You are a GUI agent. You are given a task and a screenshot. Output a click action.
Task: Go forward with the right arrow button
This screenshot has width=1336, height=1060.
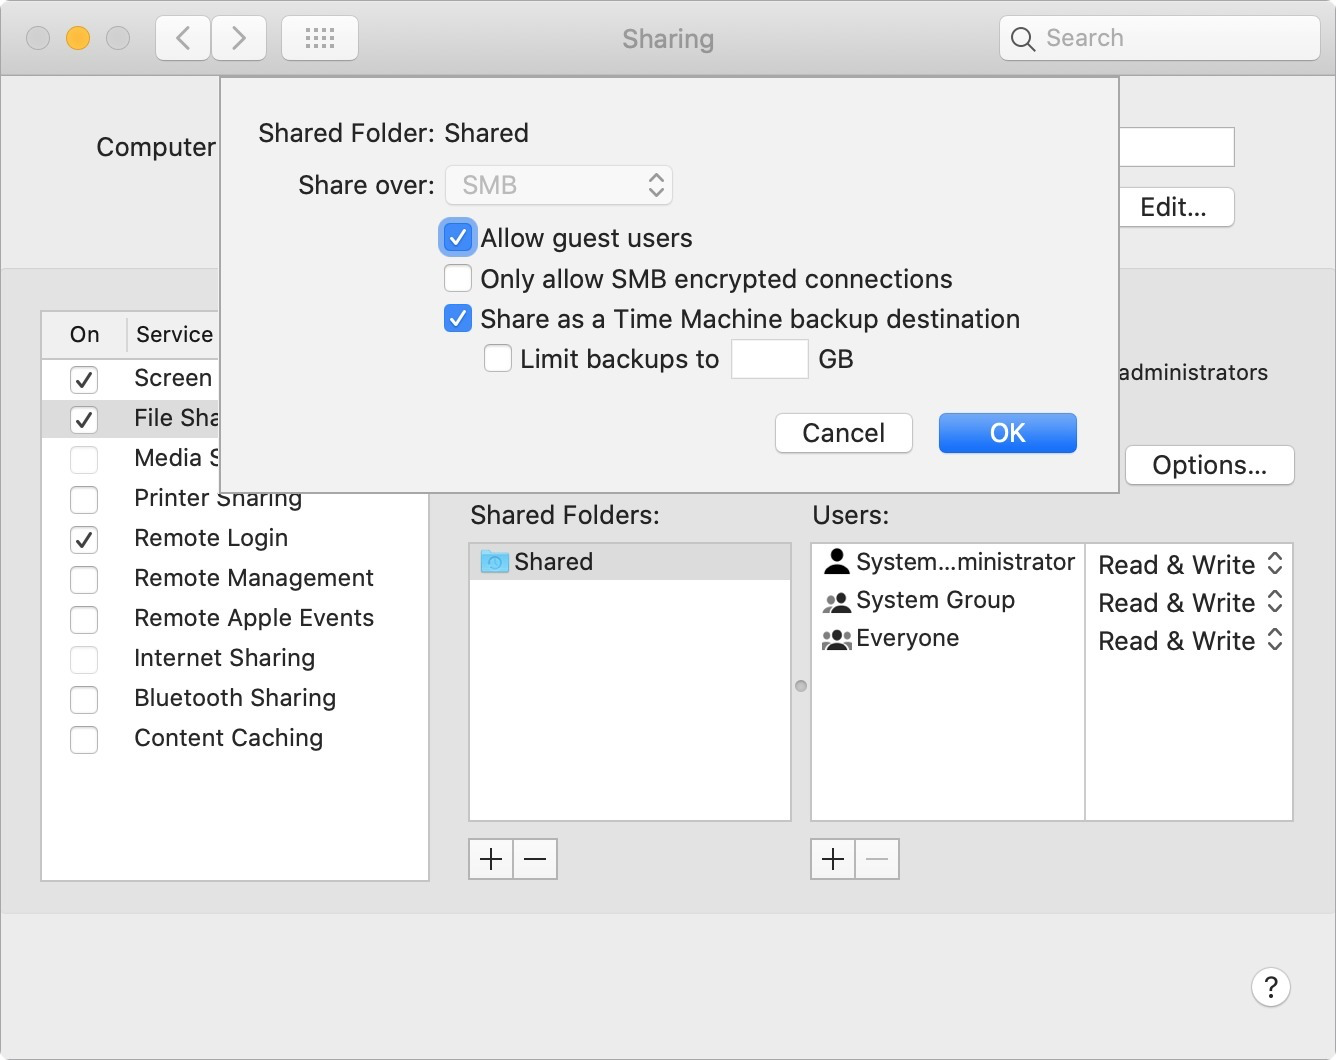coord(239,39)
